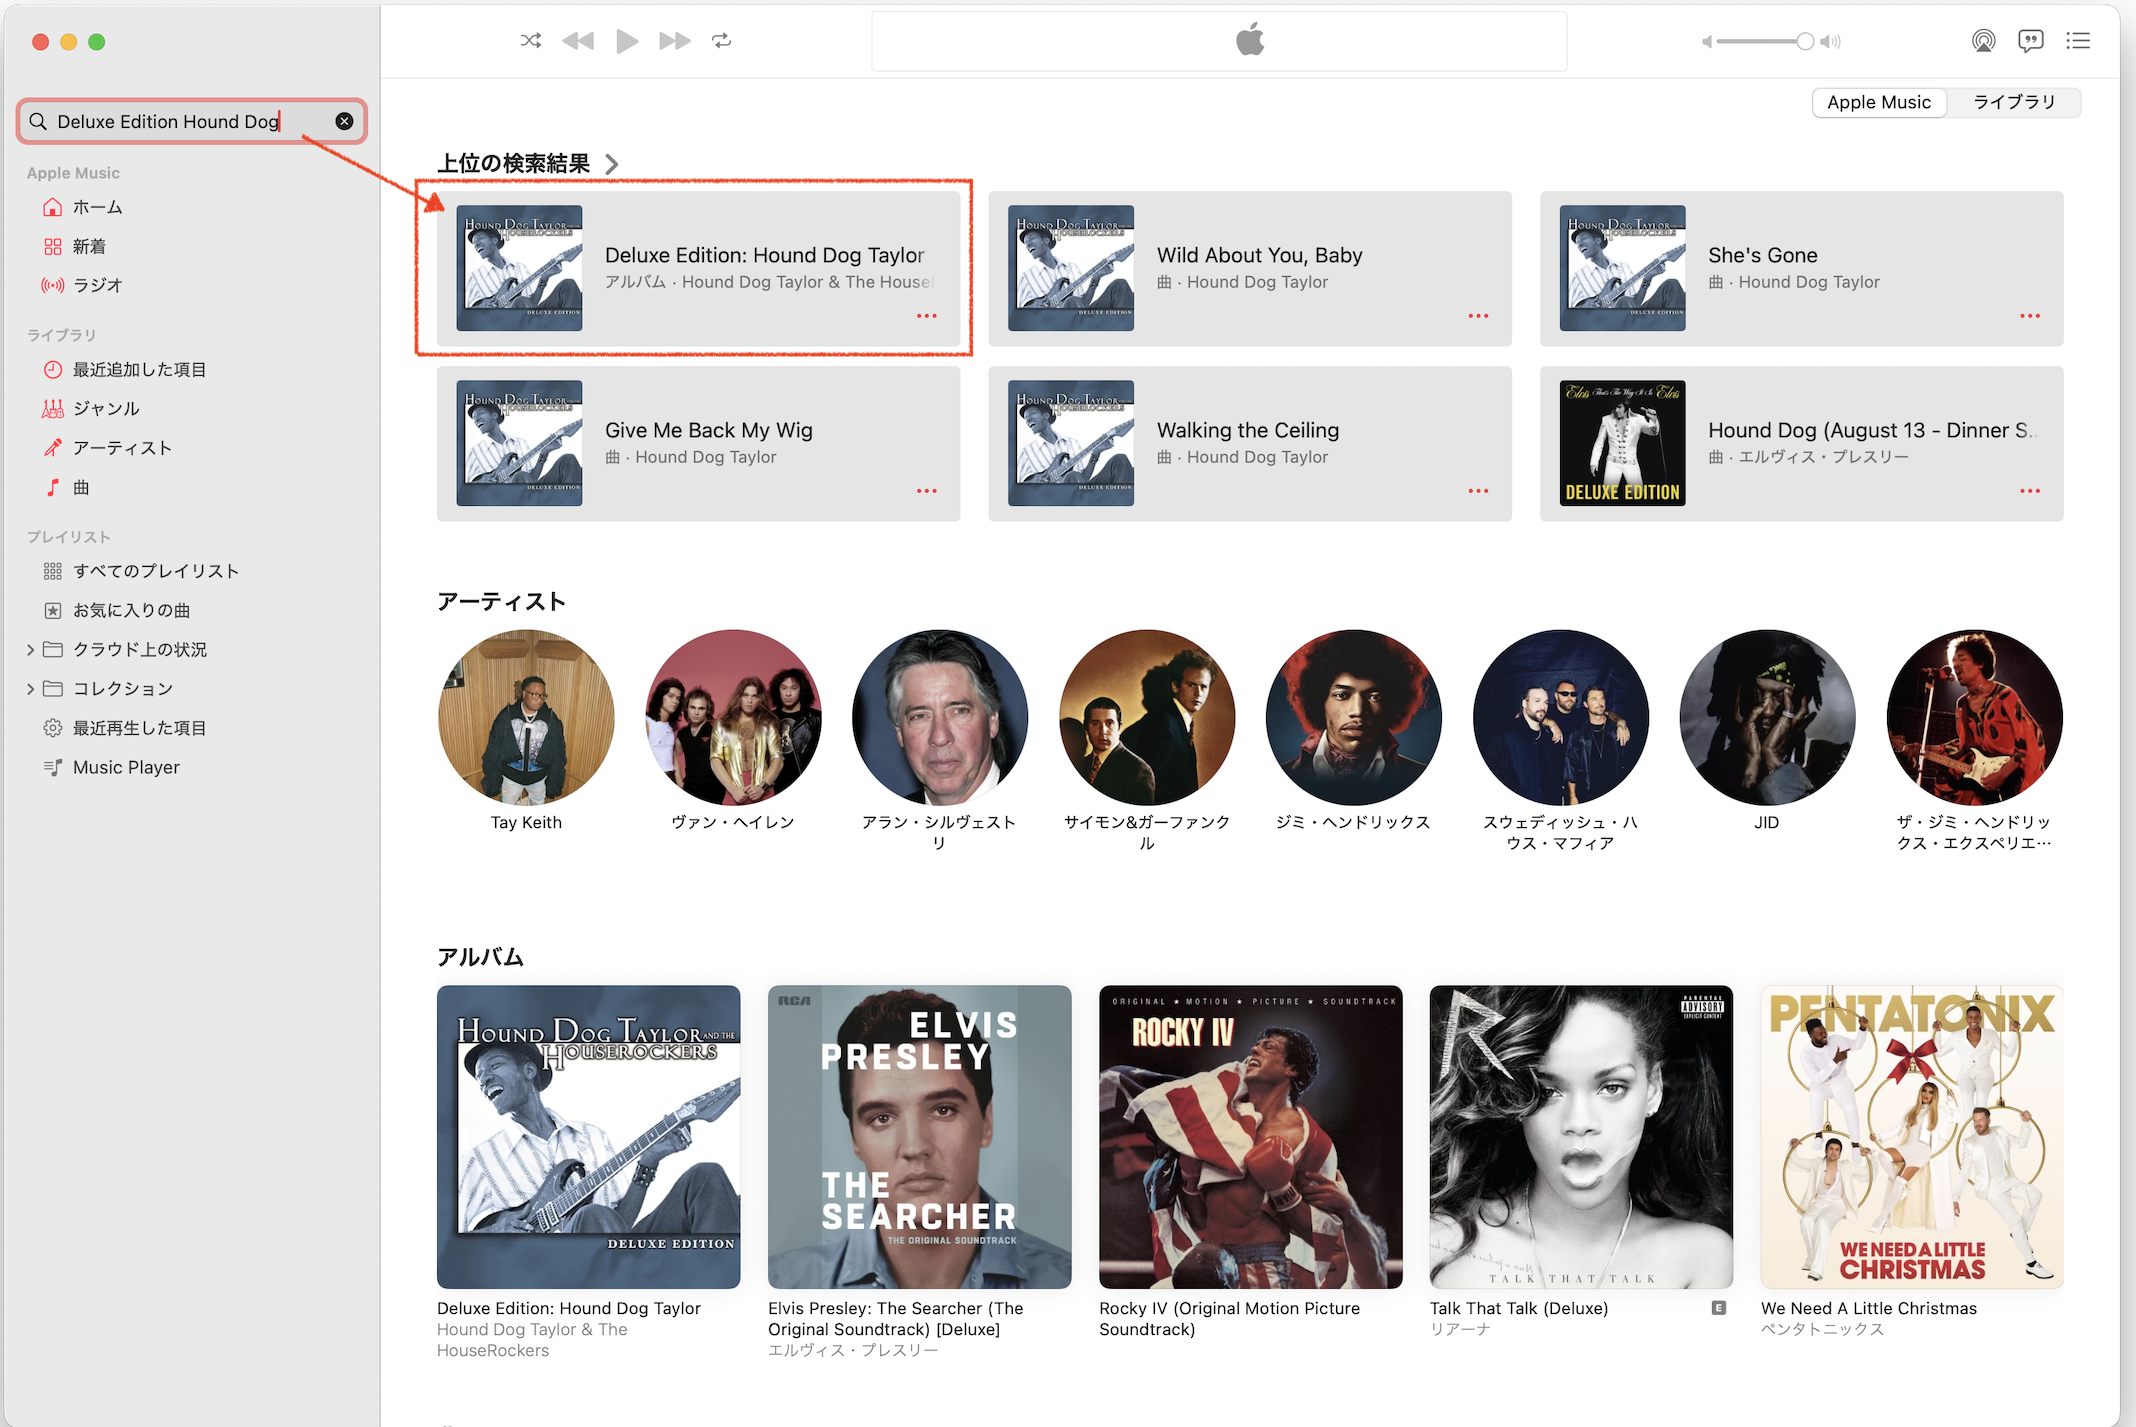This screenshot has height=1427, width=2136.
Task: Select the Apple Music search tab
Action: point(1878,102)
